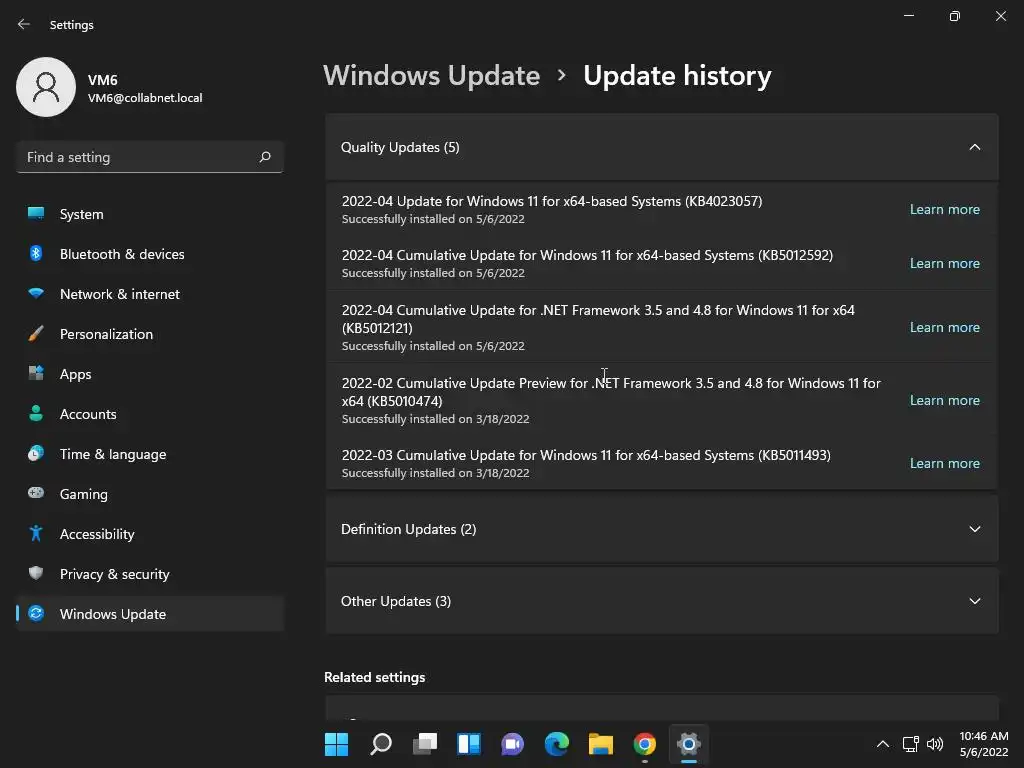This screenshot has height=768, width=1024.
Task: Open Time & language clock icon
Action: coord(36,453)
